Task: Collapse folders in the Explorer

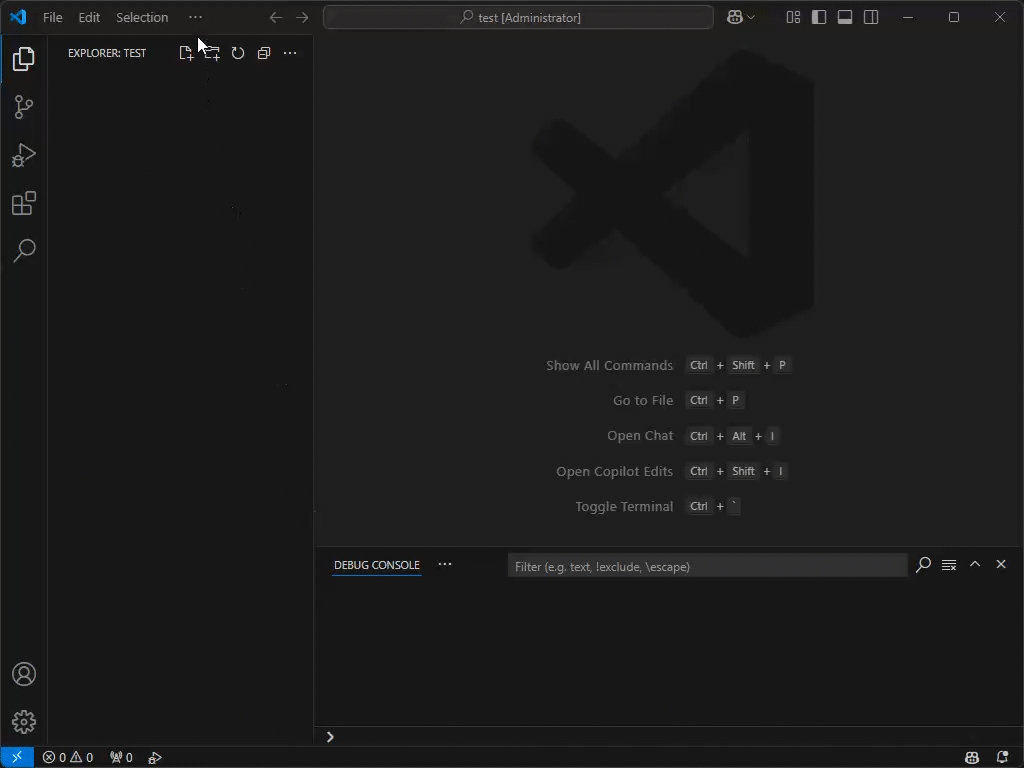Action: pos(263,53)
